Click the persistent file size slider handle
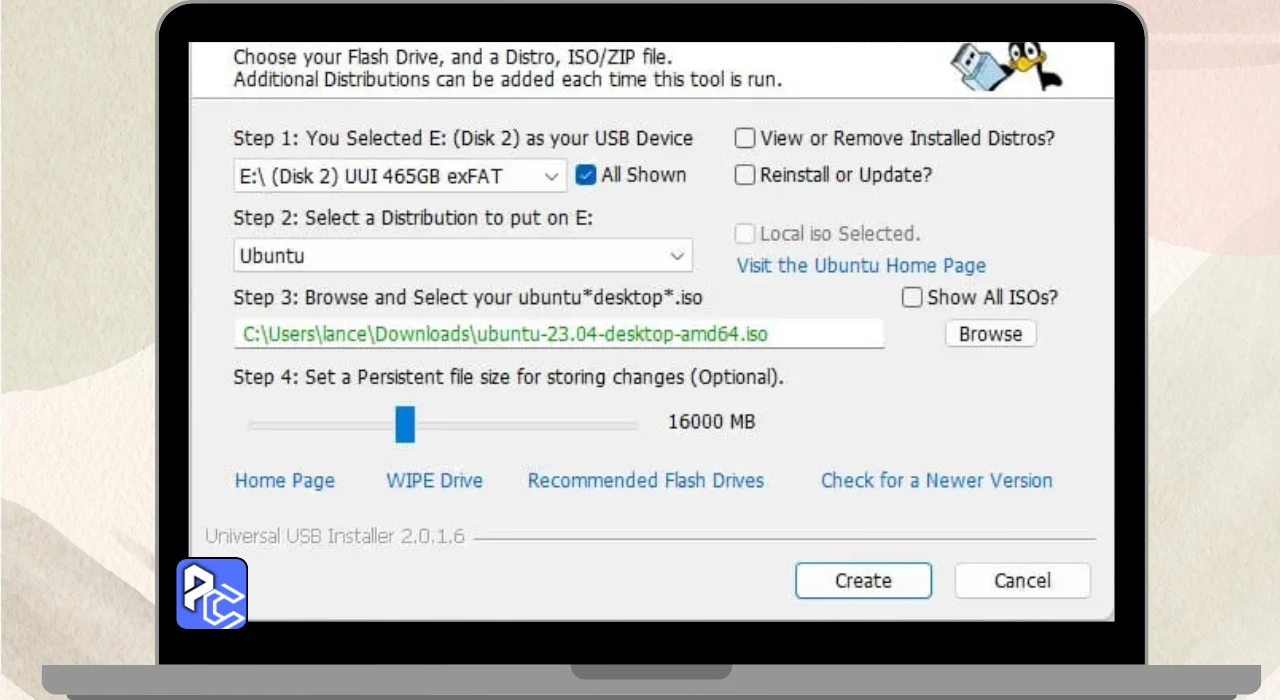1280x700 pixels. point(404,424)
